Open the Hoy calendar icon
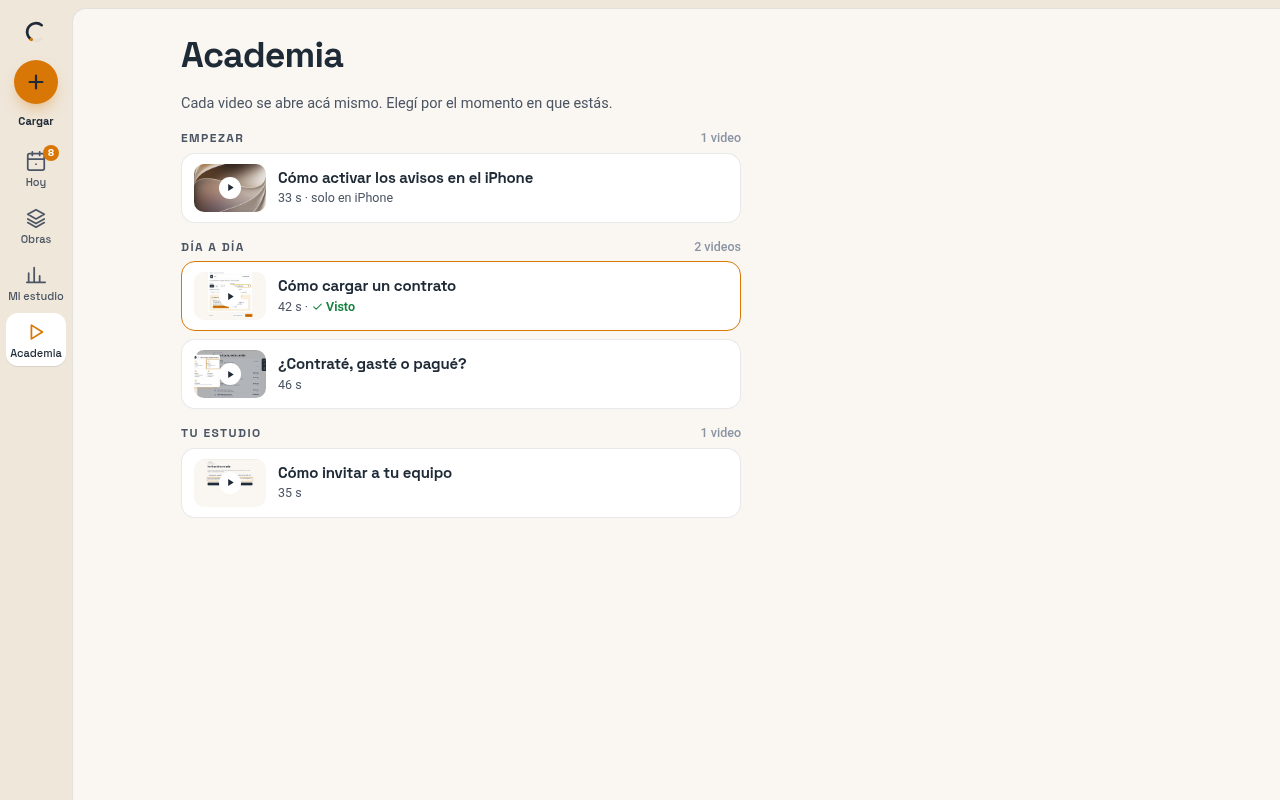 (36, 161)
